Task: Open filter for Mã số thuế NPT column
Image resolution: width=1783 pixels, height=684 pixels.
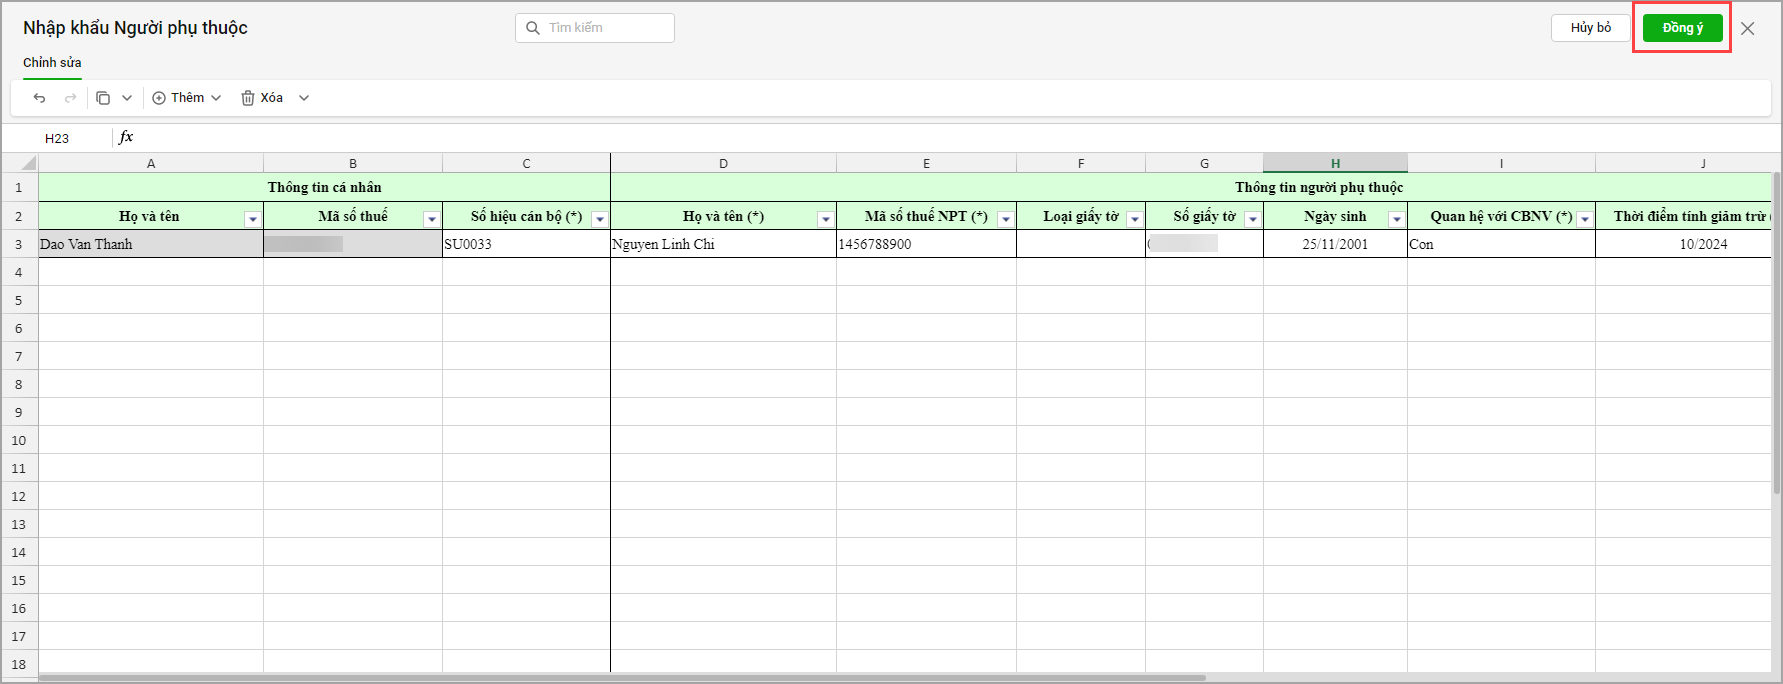Action: click(1006, 219)
